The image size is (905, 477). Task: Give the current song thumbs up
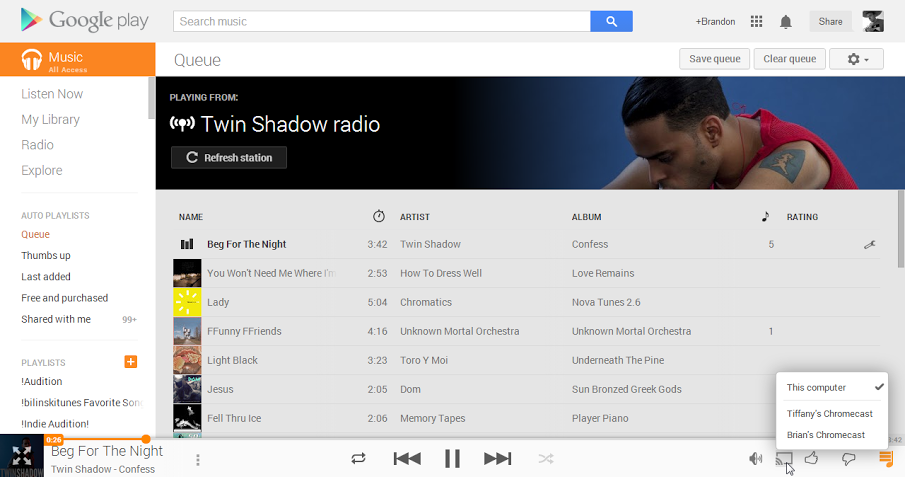click(812, 458)
